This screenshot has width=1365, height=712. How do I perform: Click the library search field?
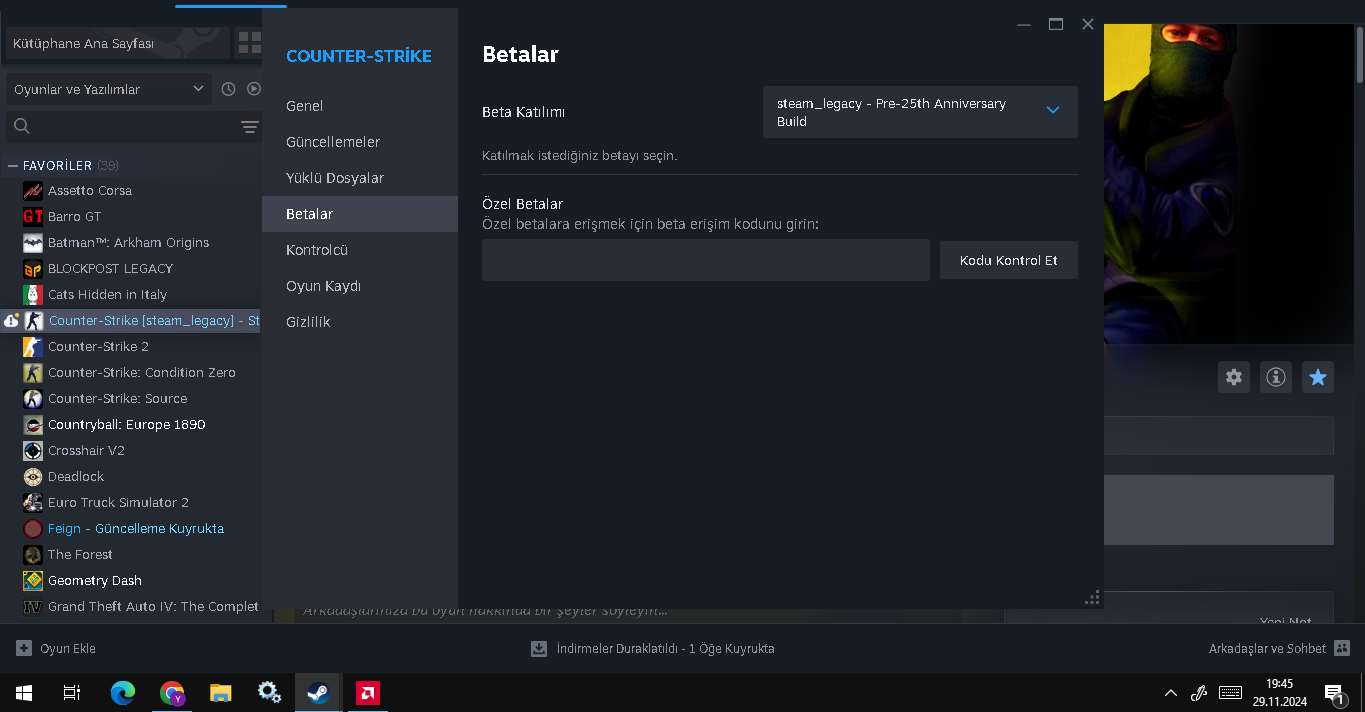pos(120,126)
